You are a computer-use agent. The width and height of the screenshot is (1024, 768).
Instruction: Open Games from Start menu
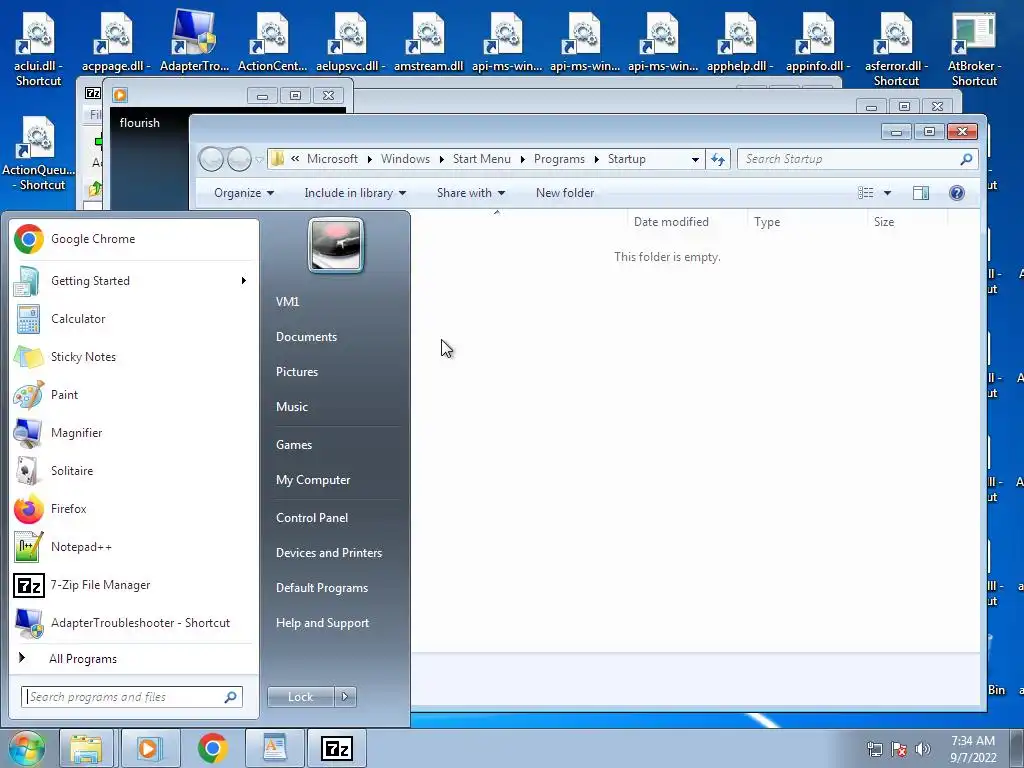(x=294, y=445)
